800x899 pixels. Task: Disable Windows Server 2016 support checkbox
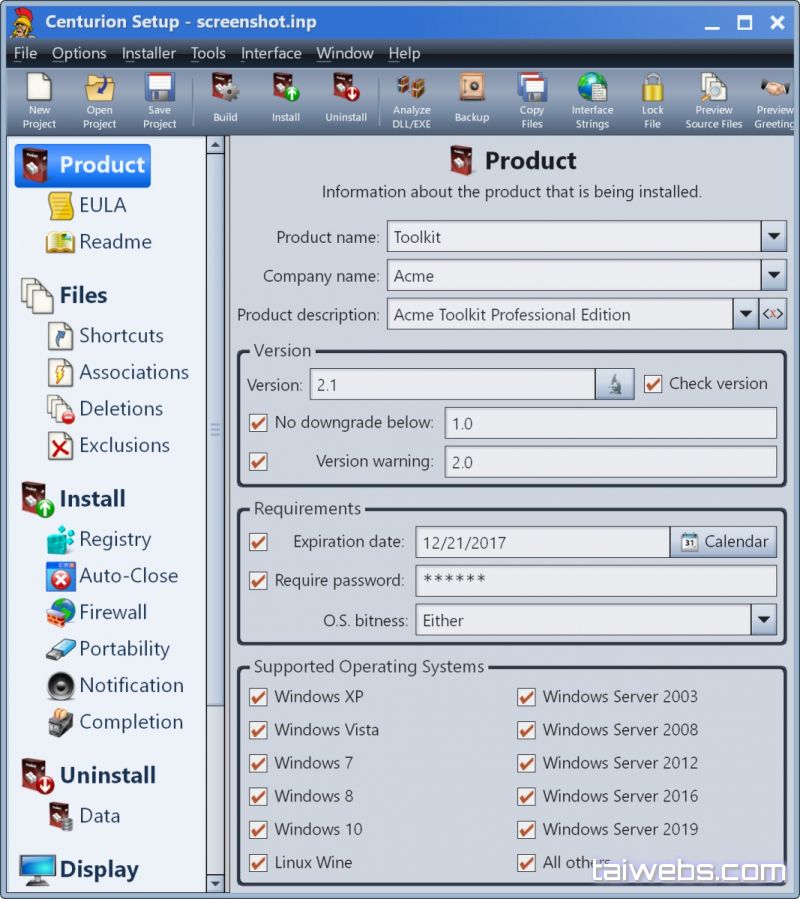[x=526, y=796]
